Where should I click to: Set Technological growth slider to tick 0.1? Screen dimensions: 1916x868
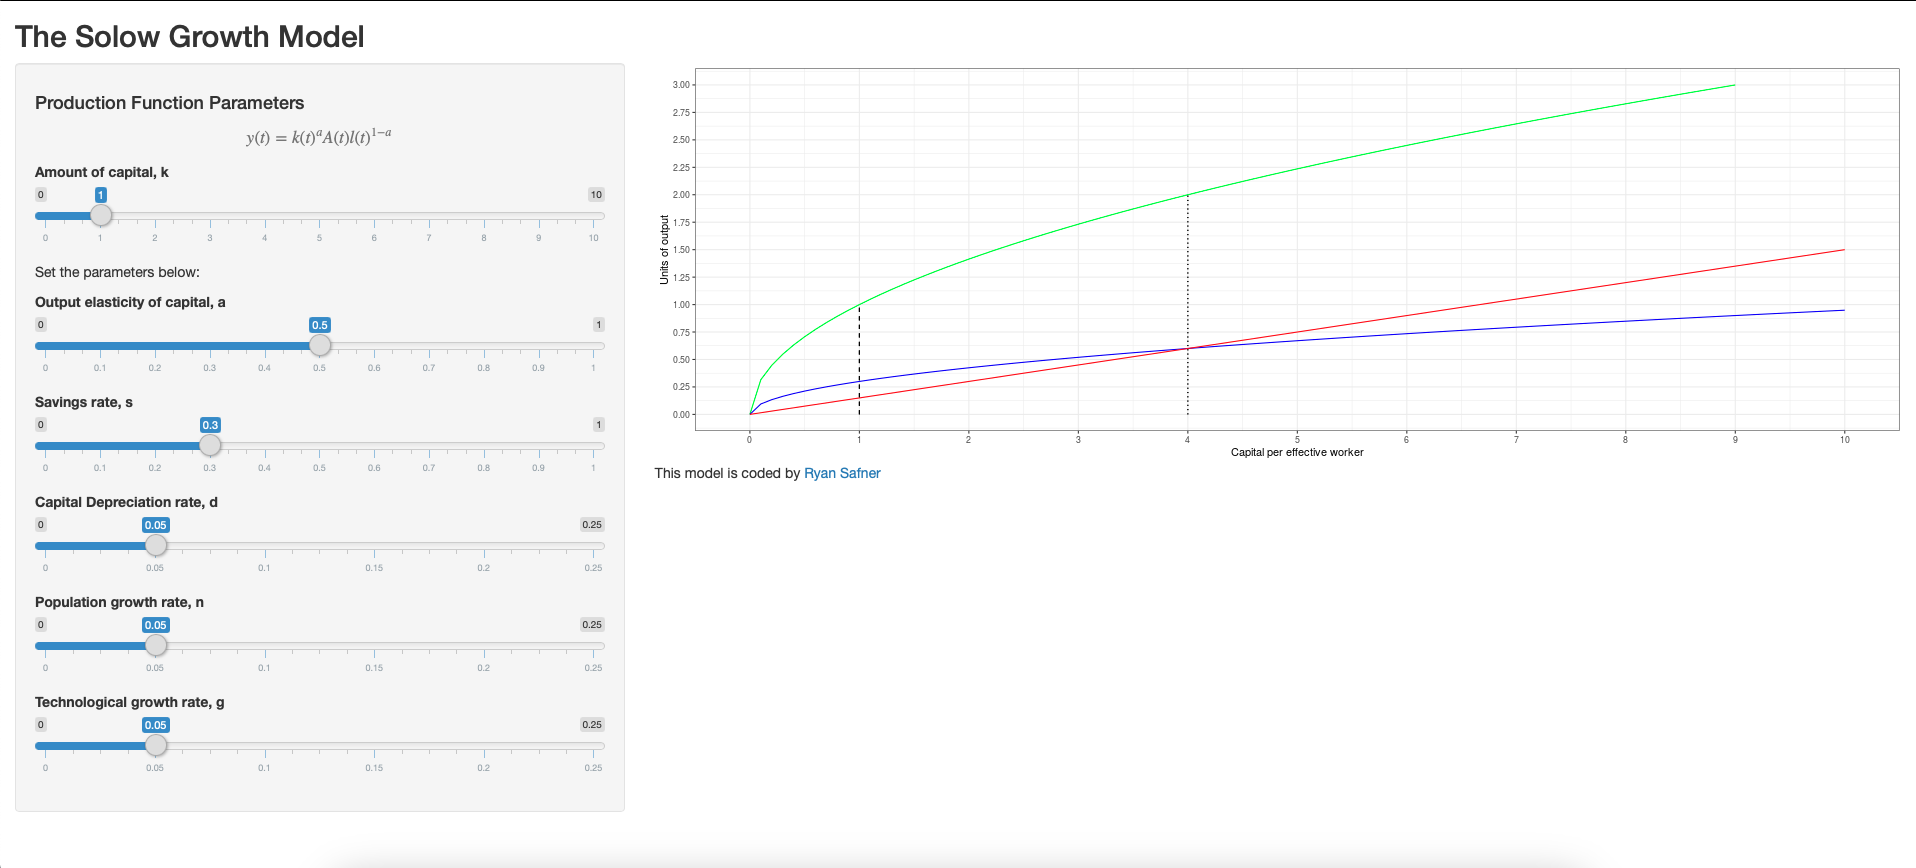(x=265, y=746)
